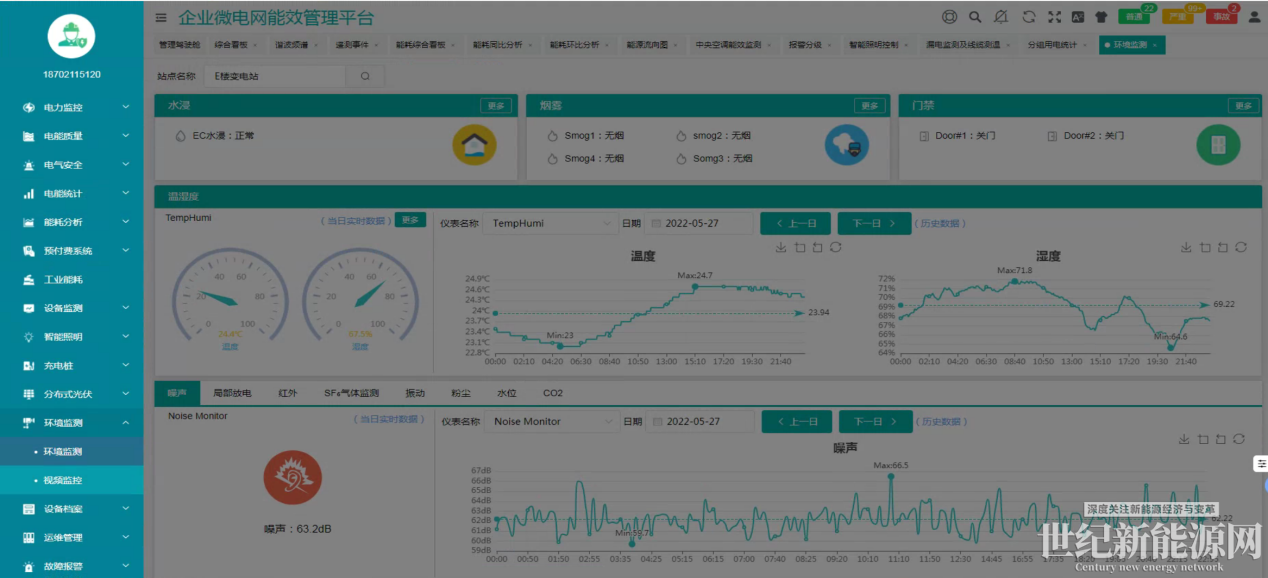Click the temperature chart date field
The image size is (1268, 578).
[700, 223]
